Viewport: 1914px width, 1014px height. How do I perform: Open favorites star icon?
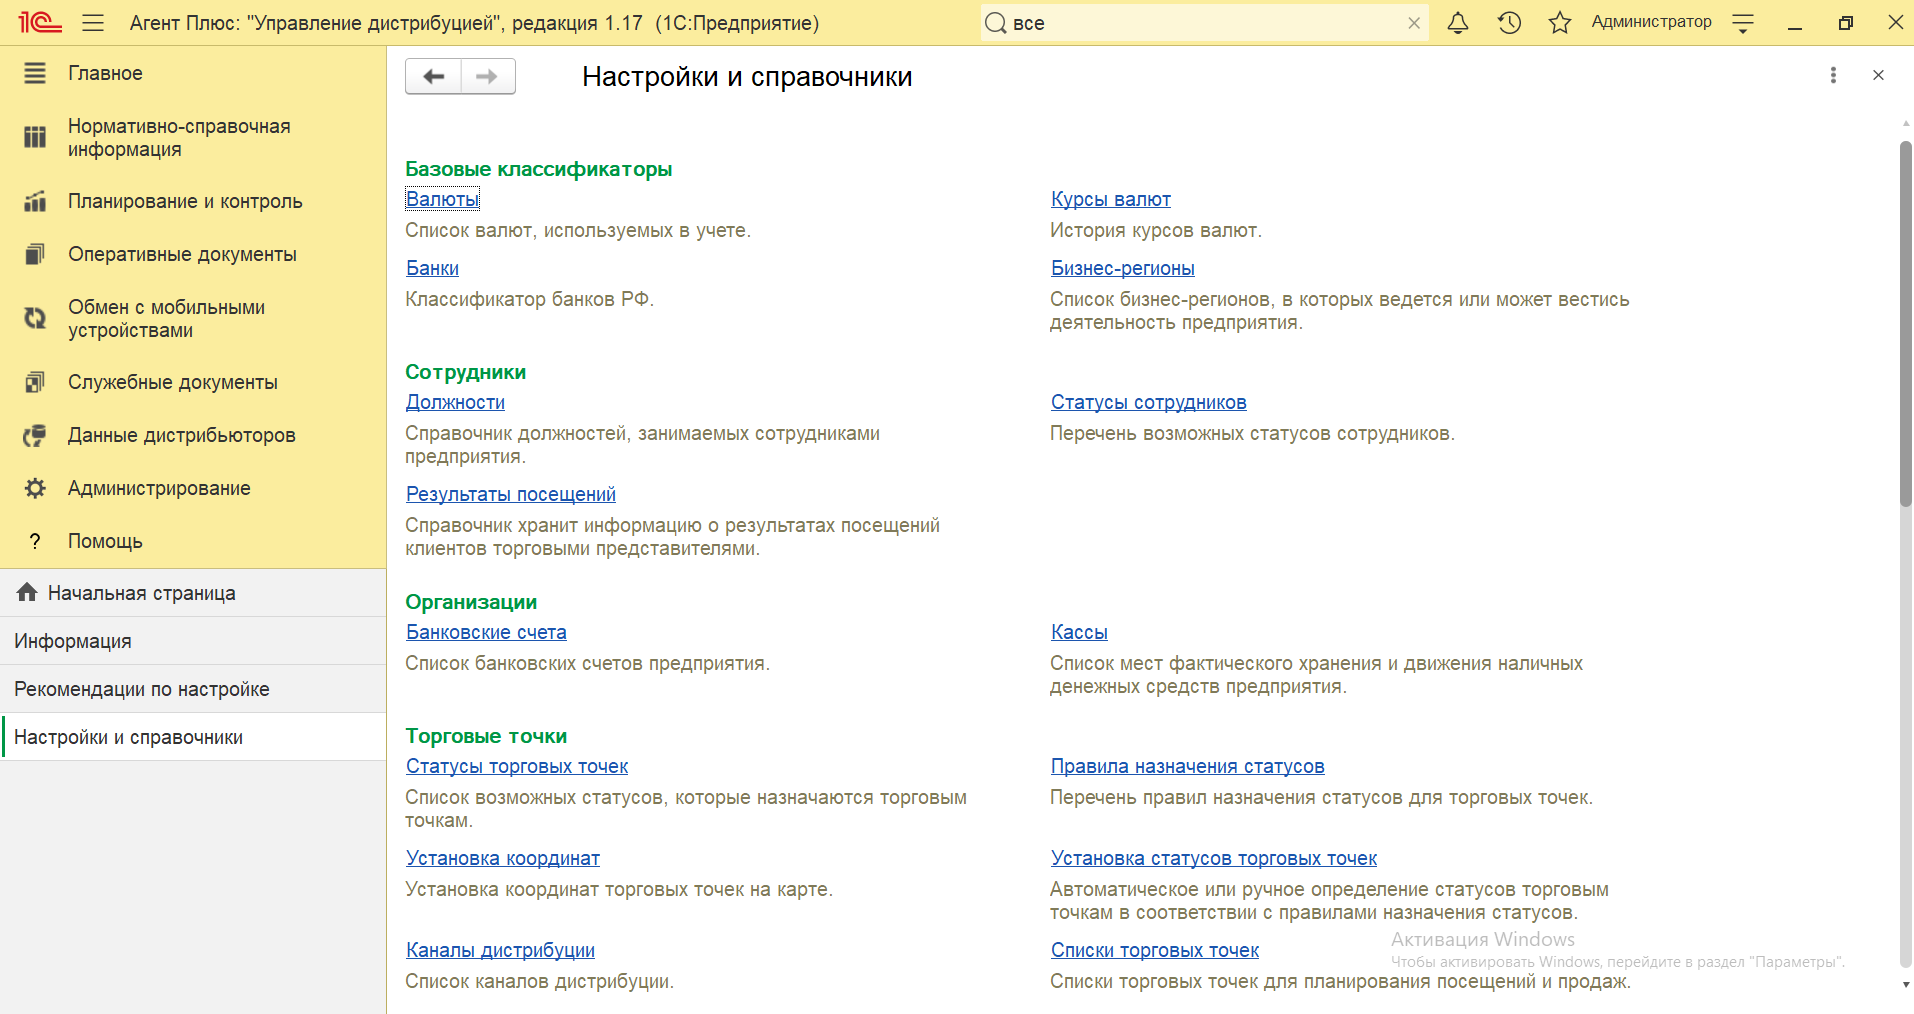(1559, 23)
